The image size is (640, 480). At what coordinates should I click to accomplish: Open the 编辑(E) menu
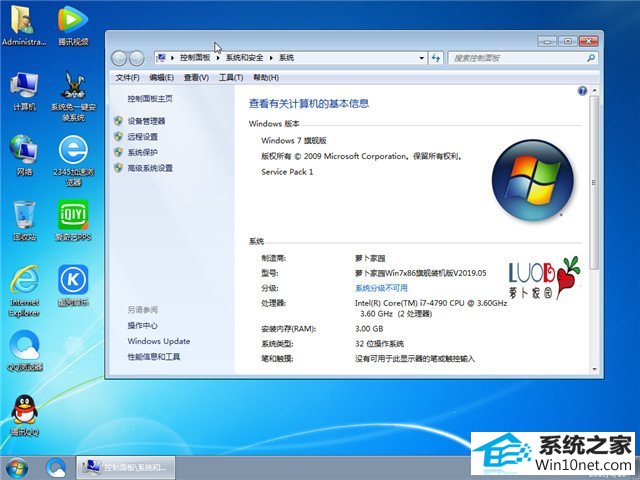[162, 78]
